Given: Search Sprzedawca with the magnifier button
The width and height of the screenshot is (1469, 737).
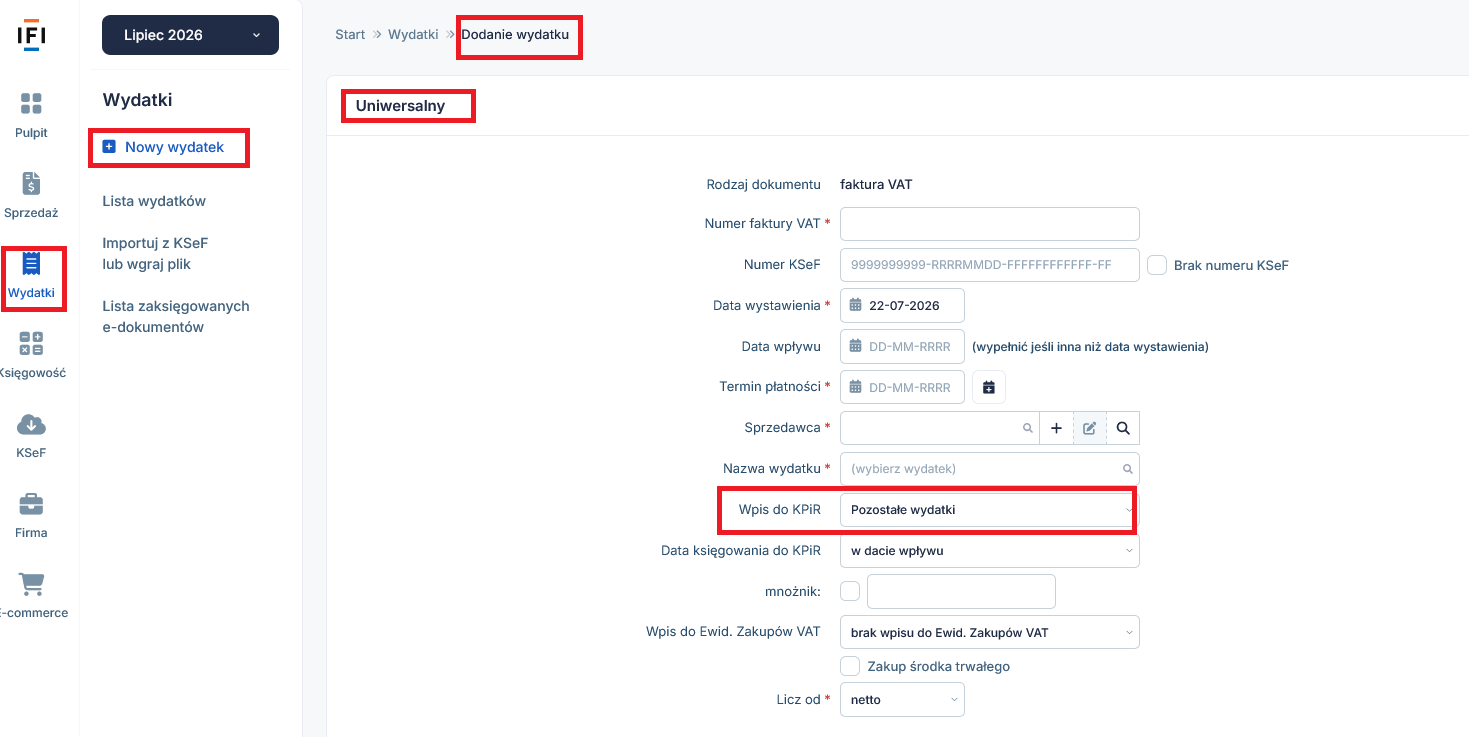Looking at the screenshot, I should click(1123, 428).
